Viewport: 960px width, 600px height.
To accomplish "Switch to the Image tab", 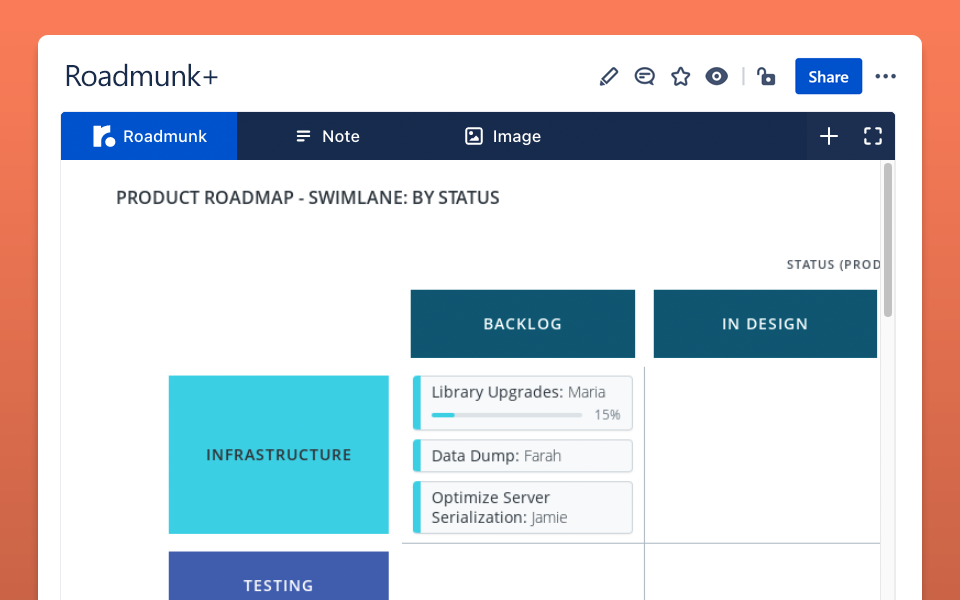I will point(503,136).
